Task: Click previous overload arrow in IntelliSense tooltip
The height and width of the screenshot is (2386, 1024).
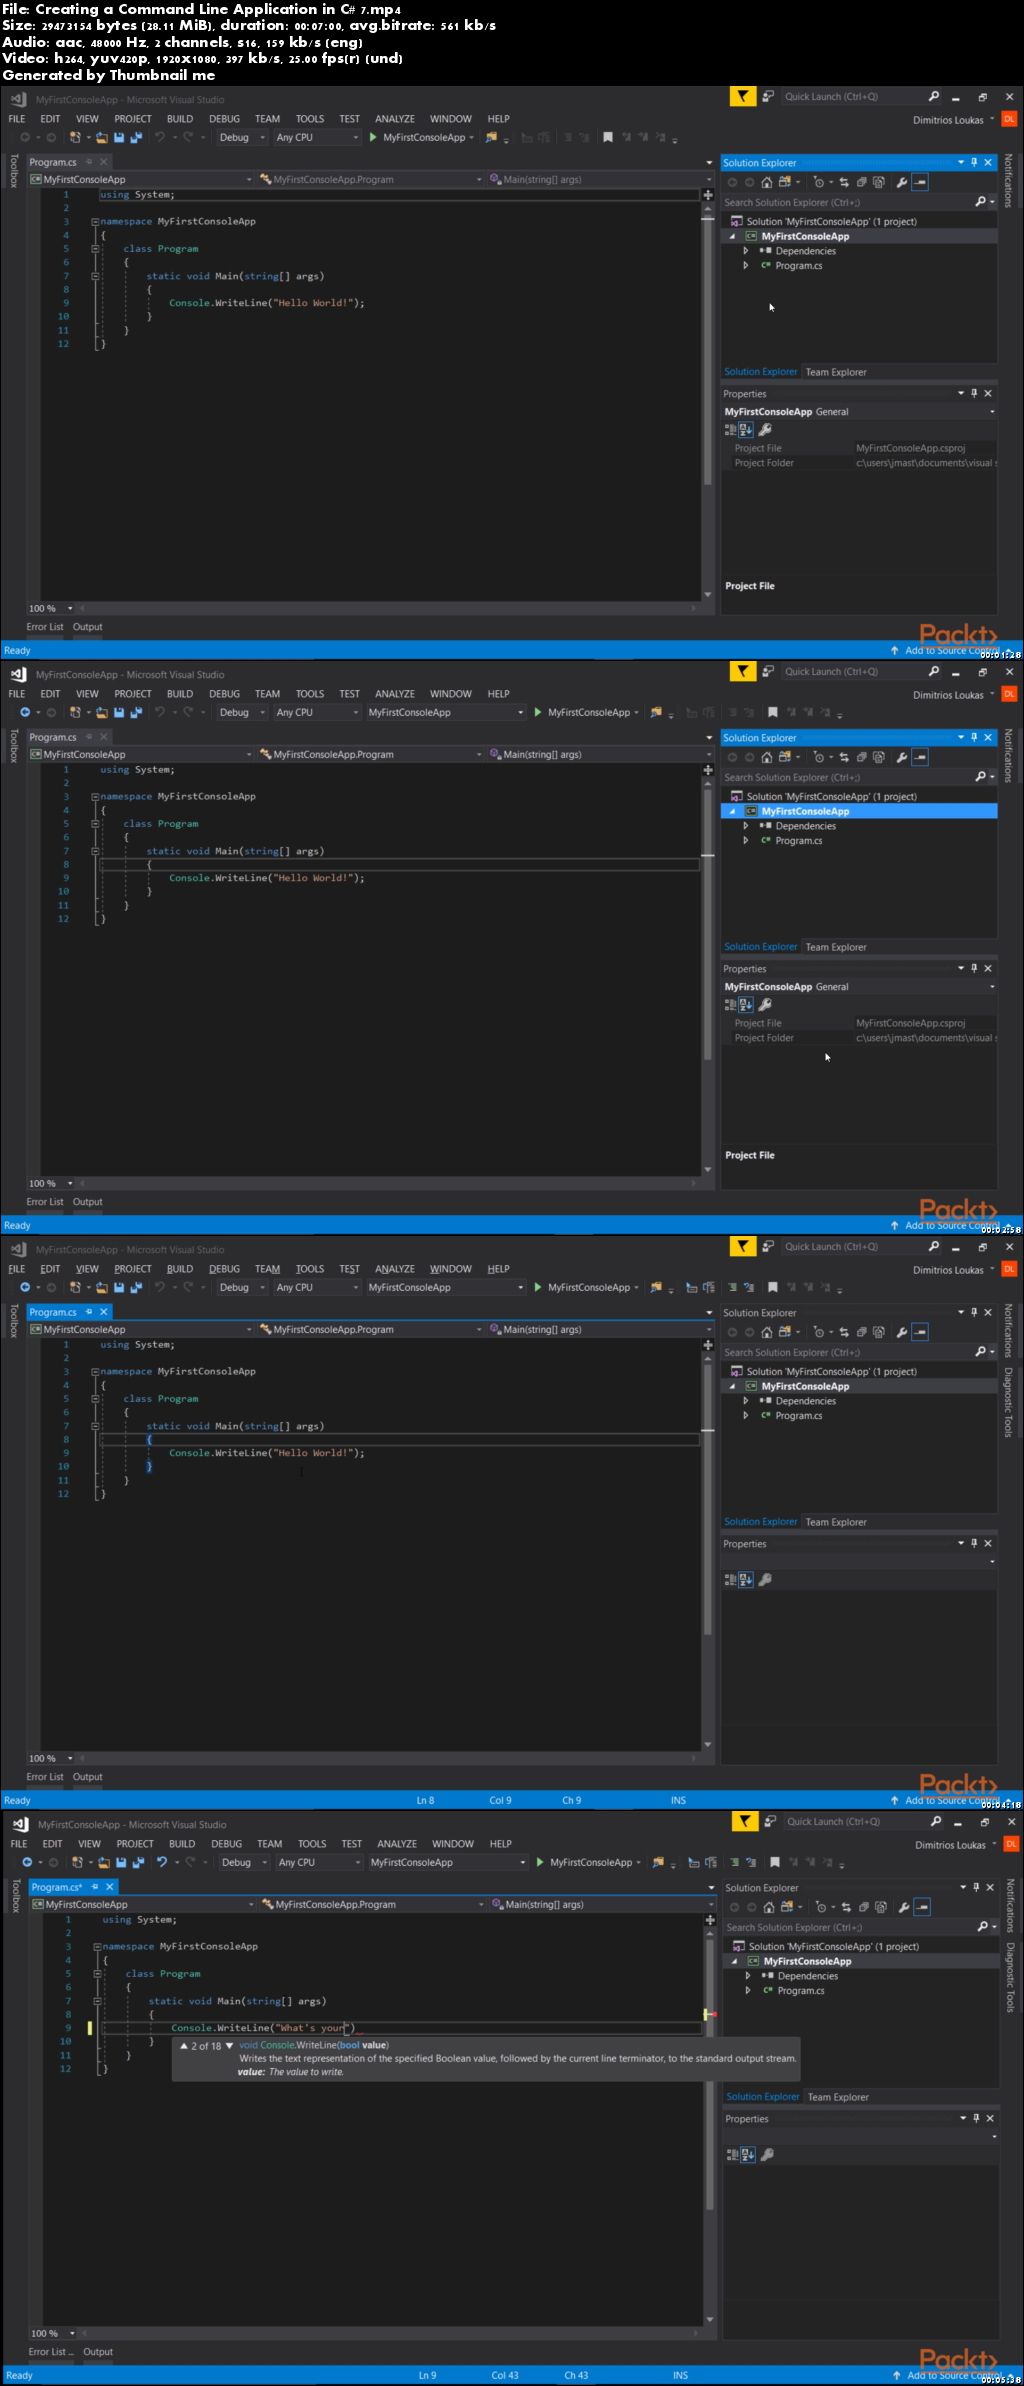Action: click(184, 2046)
